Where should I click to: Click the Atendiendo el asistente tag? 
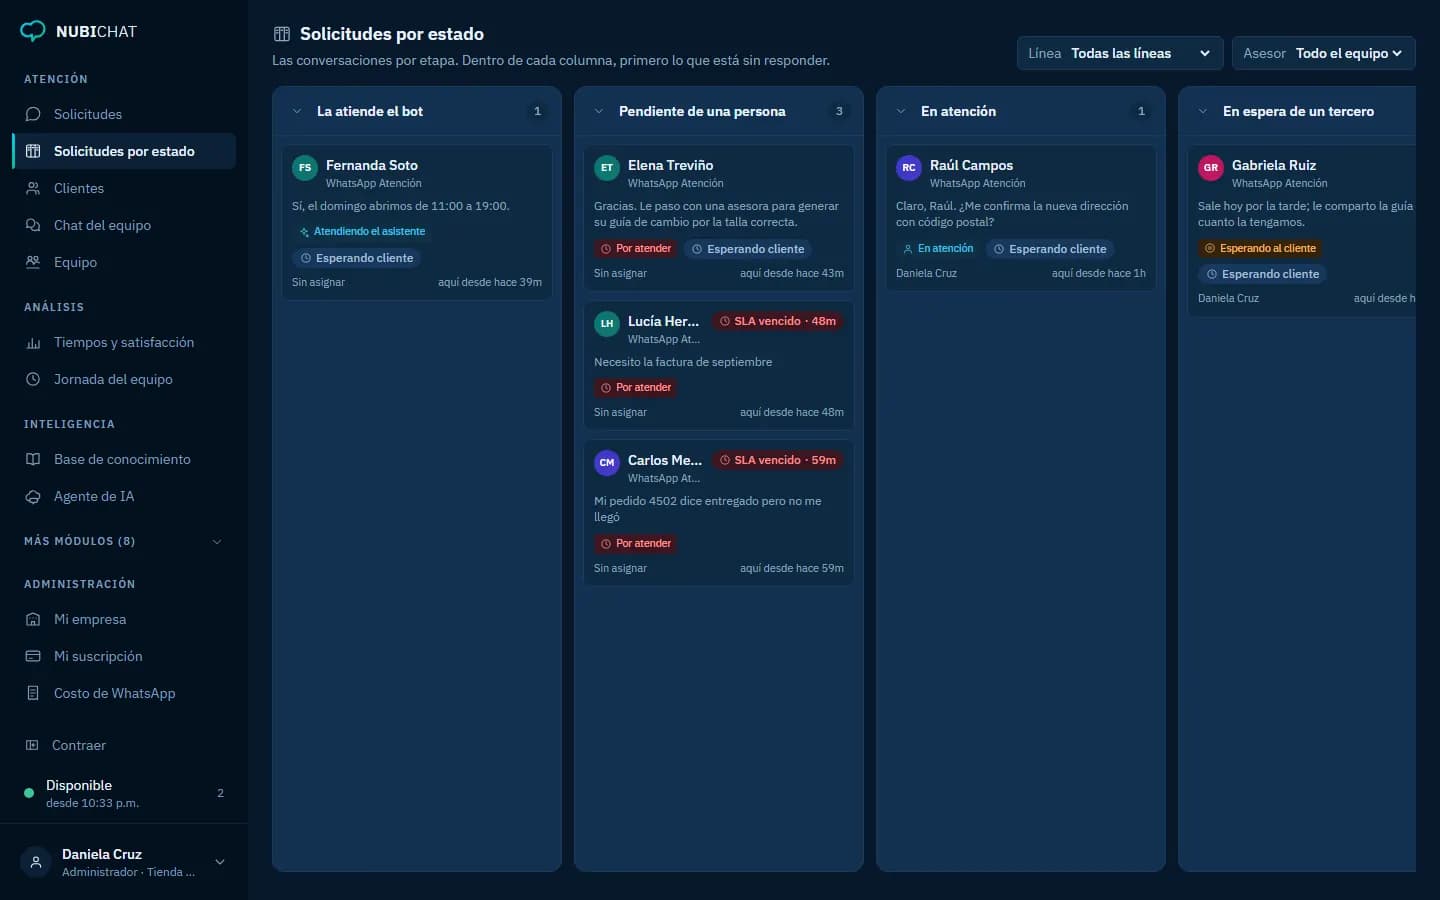(x=362, y=231)
